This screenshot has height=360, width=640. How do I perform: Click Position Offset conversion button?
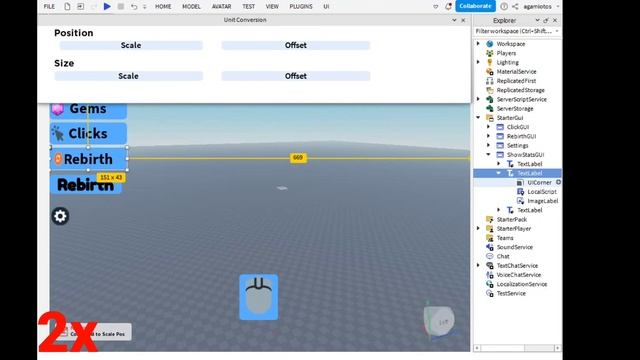click(x=296, y=45)
